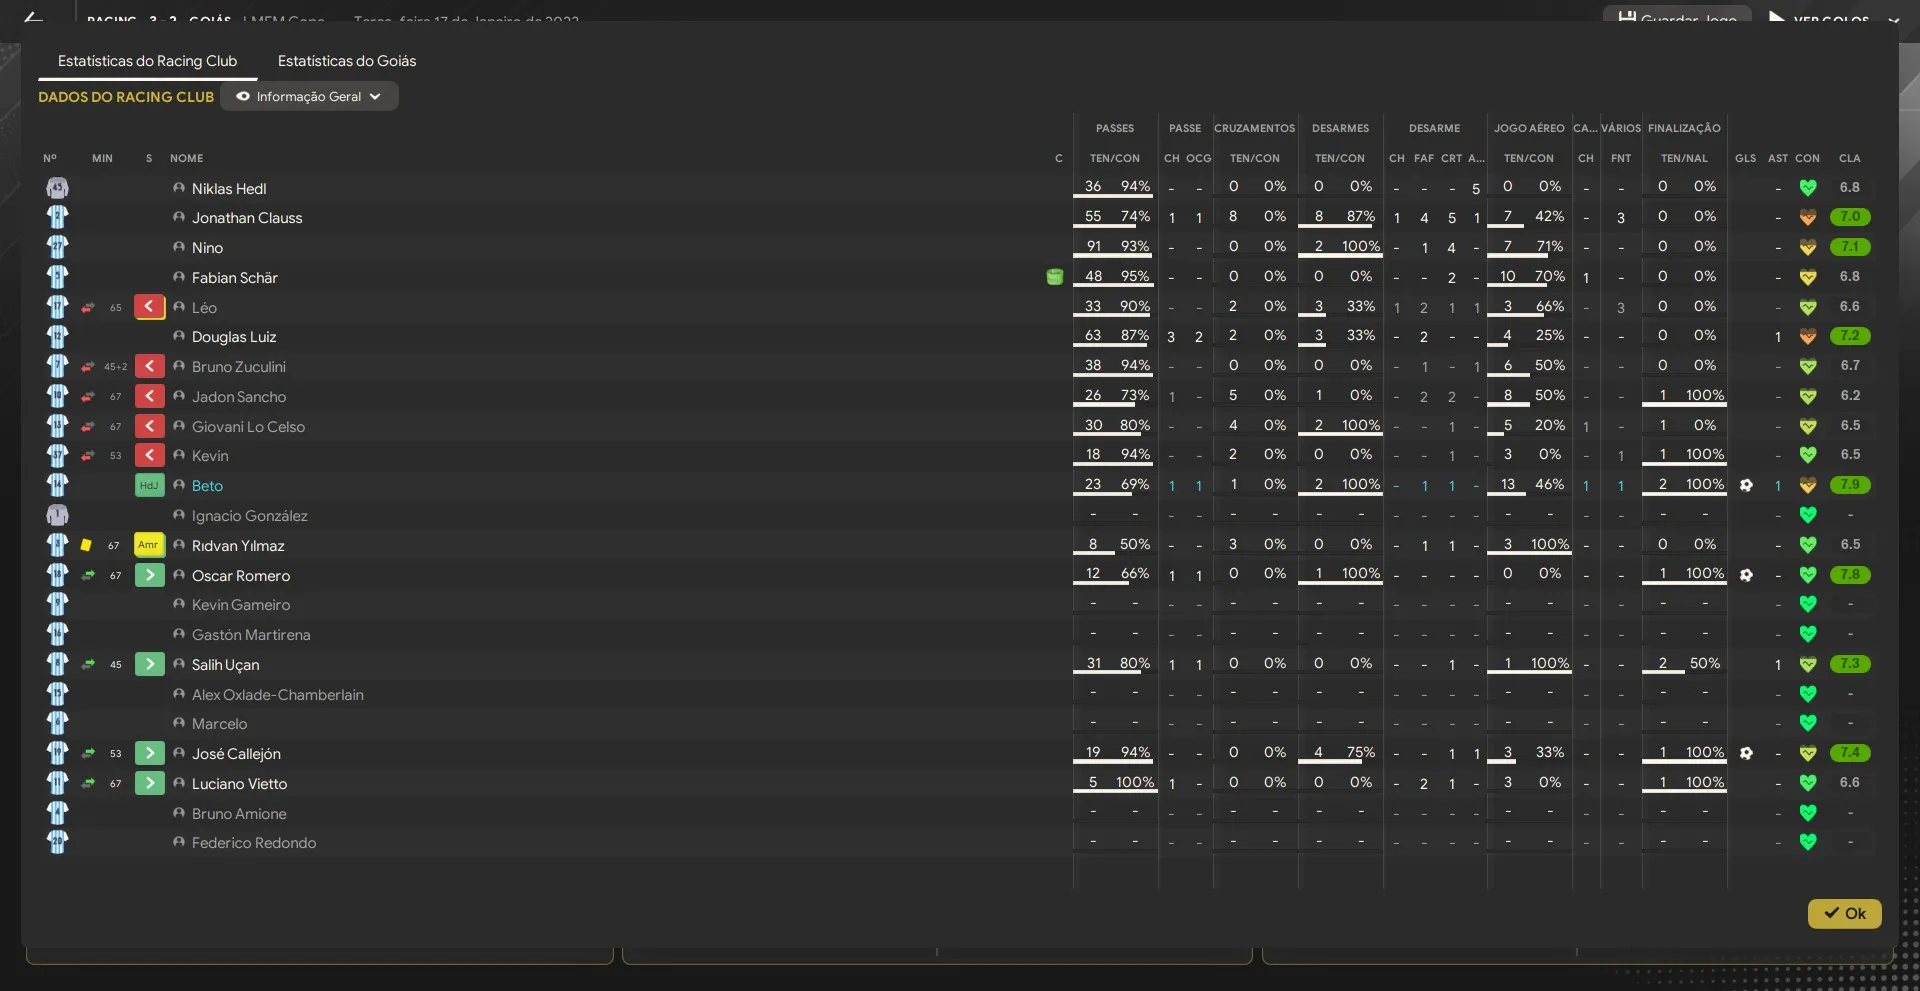The height and width of the screenshot is (991, 1920).
Task: Click Niklas Hedl's goalkeeper shirt icon
Action: (x=57, y=188)
